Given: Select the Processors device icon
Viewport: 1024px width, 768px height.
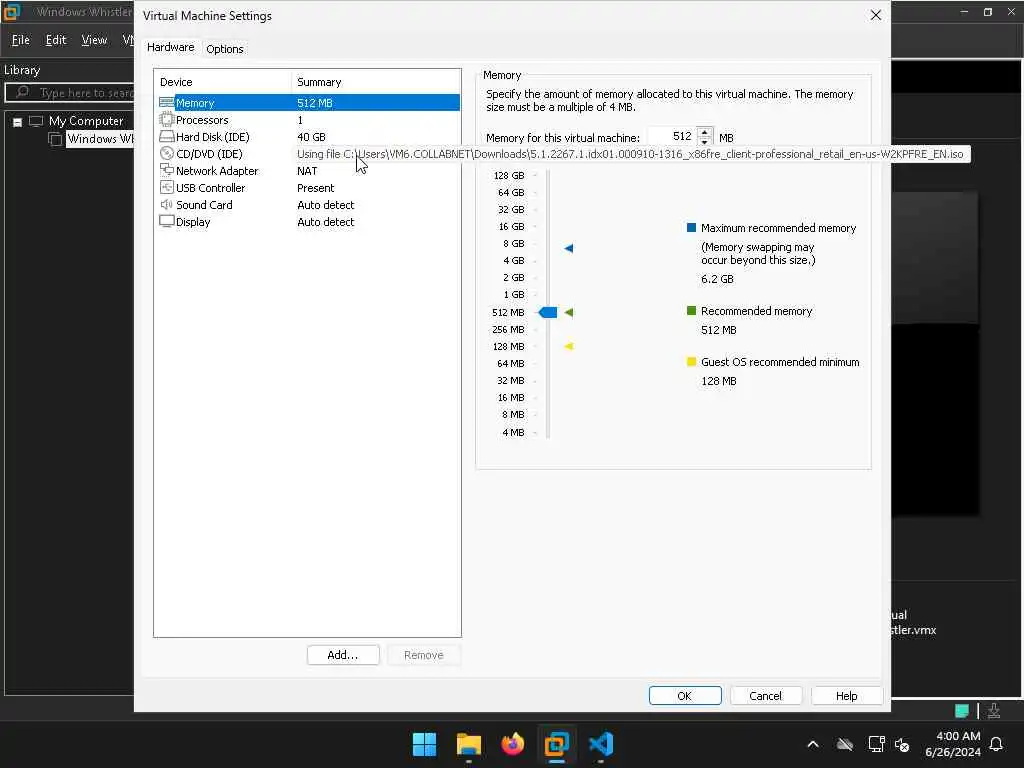Looking at the screenshot, I should point(167,120).
